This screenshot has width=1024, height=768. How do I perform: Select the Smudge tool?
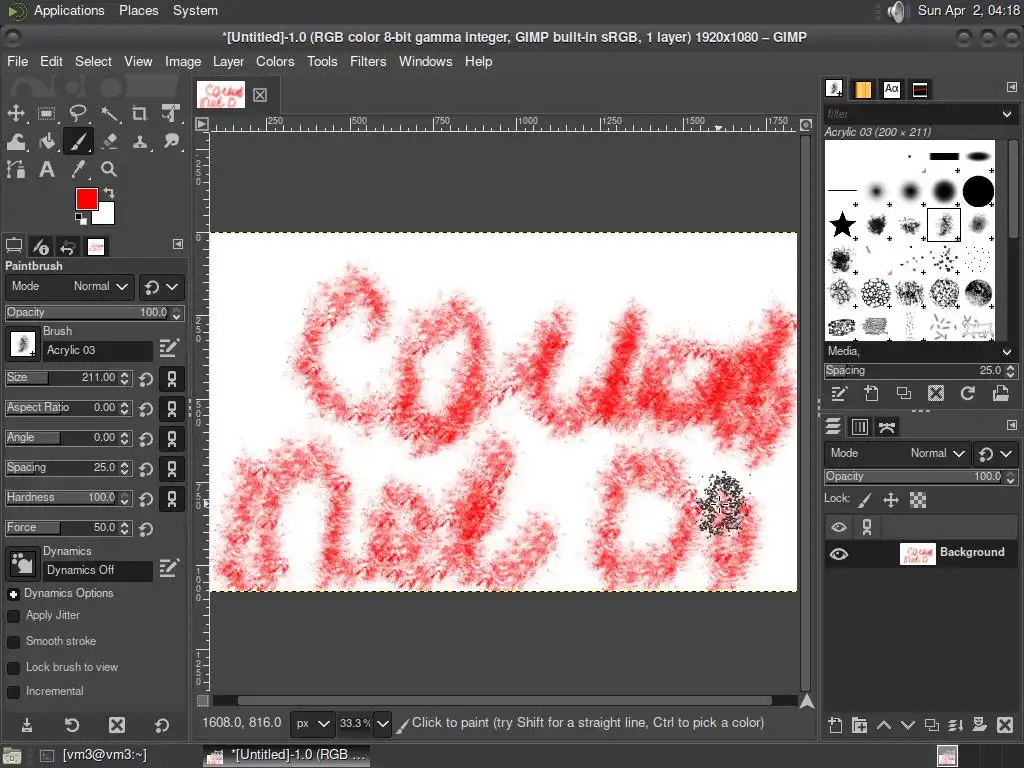[x=171, y=141]
